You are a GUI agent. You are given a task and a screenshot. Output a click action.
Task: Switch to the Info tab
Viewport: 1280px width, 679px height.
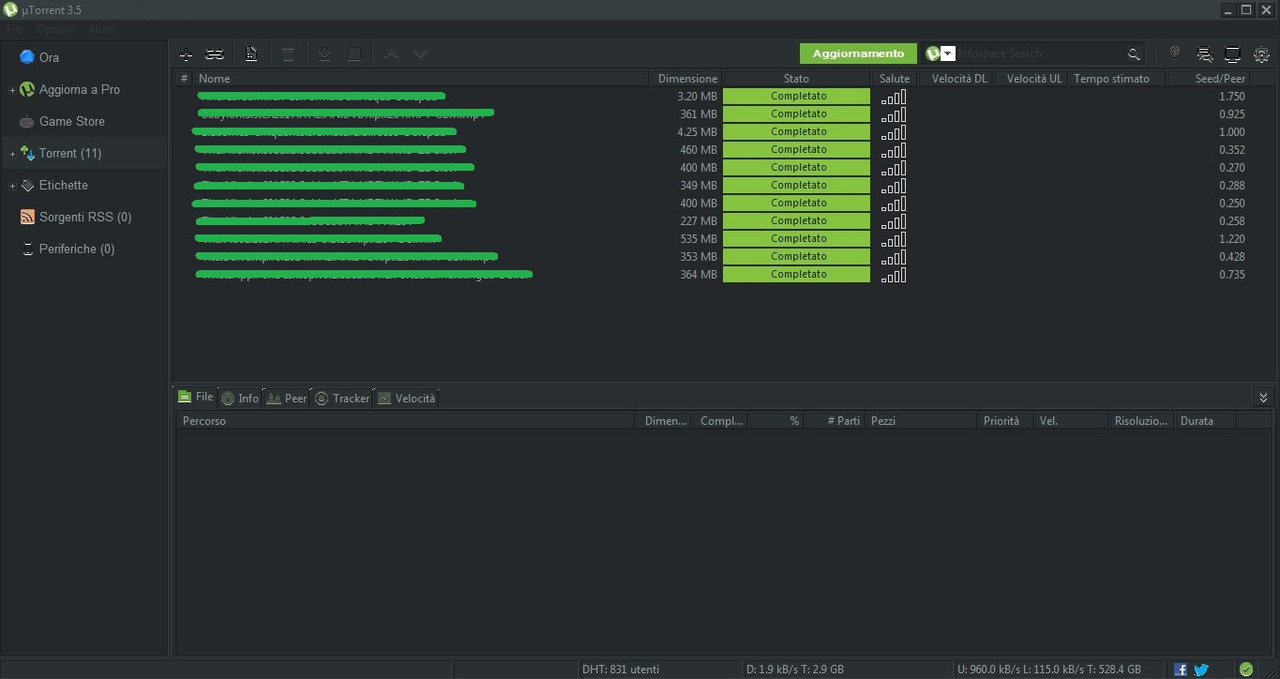(x=239, y=398)
